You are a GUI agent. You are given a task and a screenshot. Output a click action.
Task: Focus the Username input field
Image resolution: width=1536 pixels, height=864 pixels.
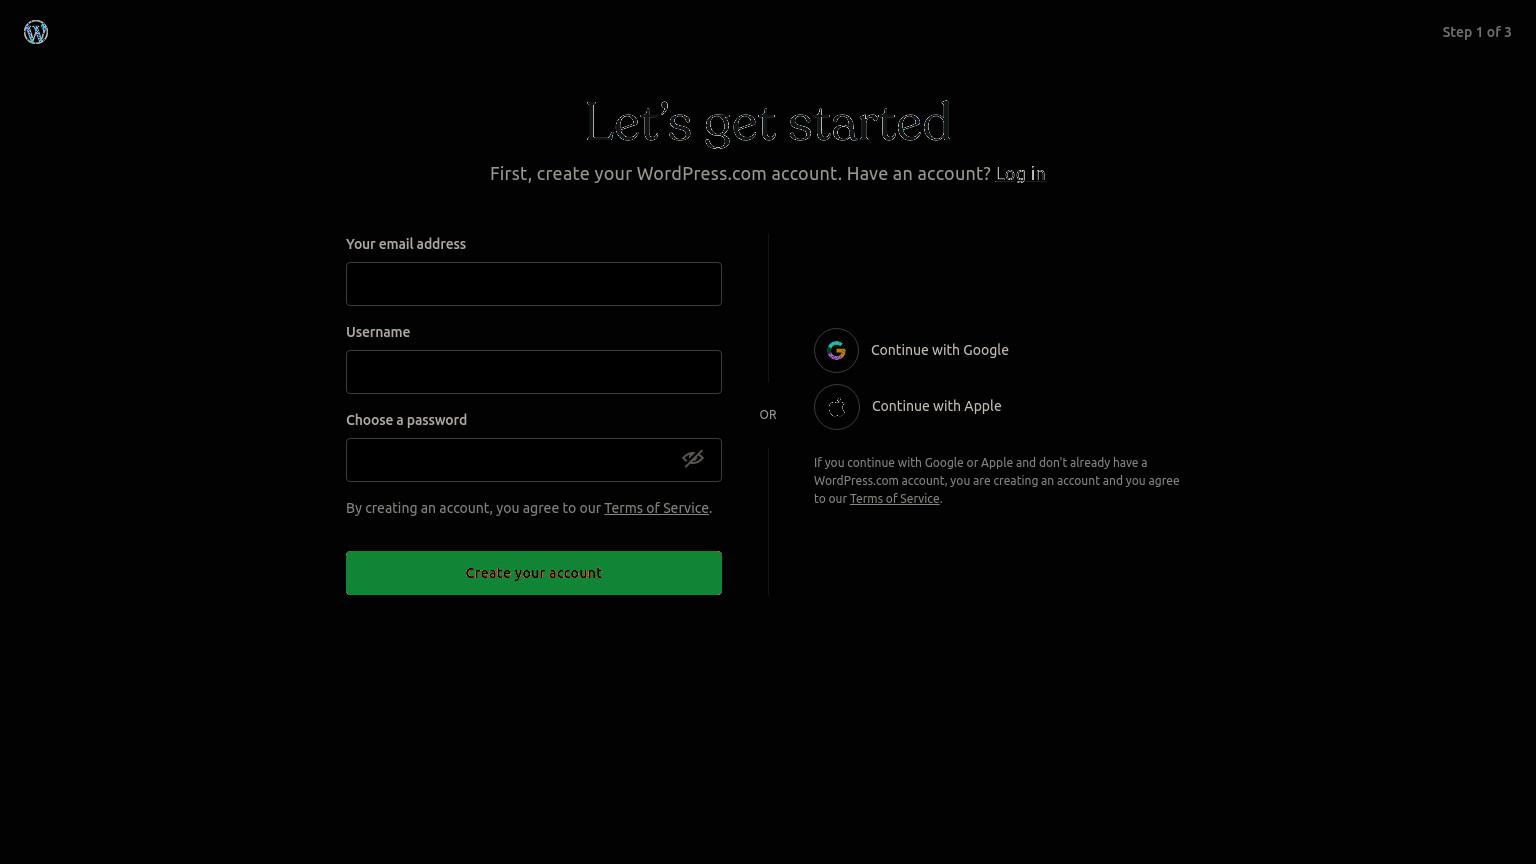click(x=534, y=372)
